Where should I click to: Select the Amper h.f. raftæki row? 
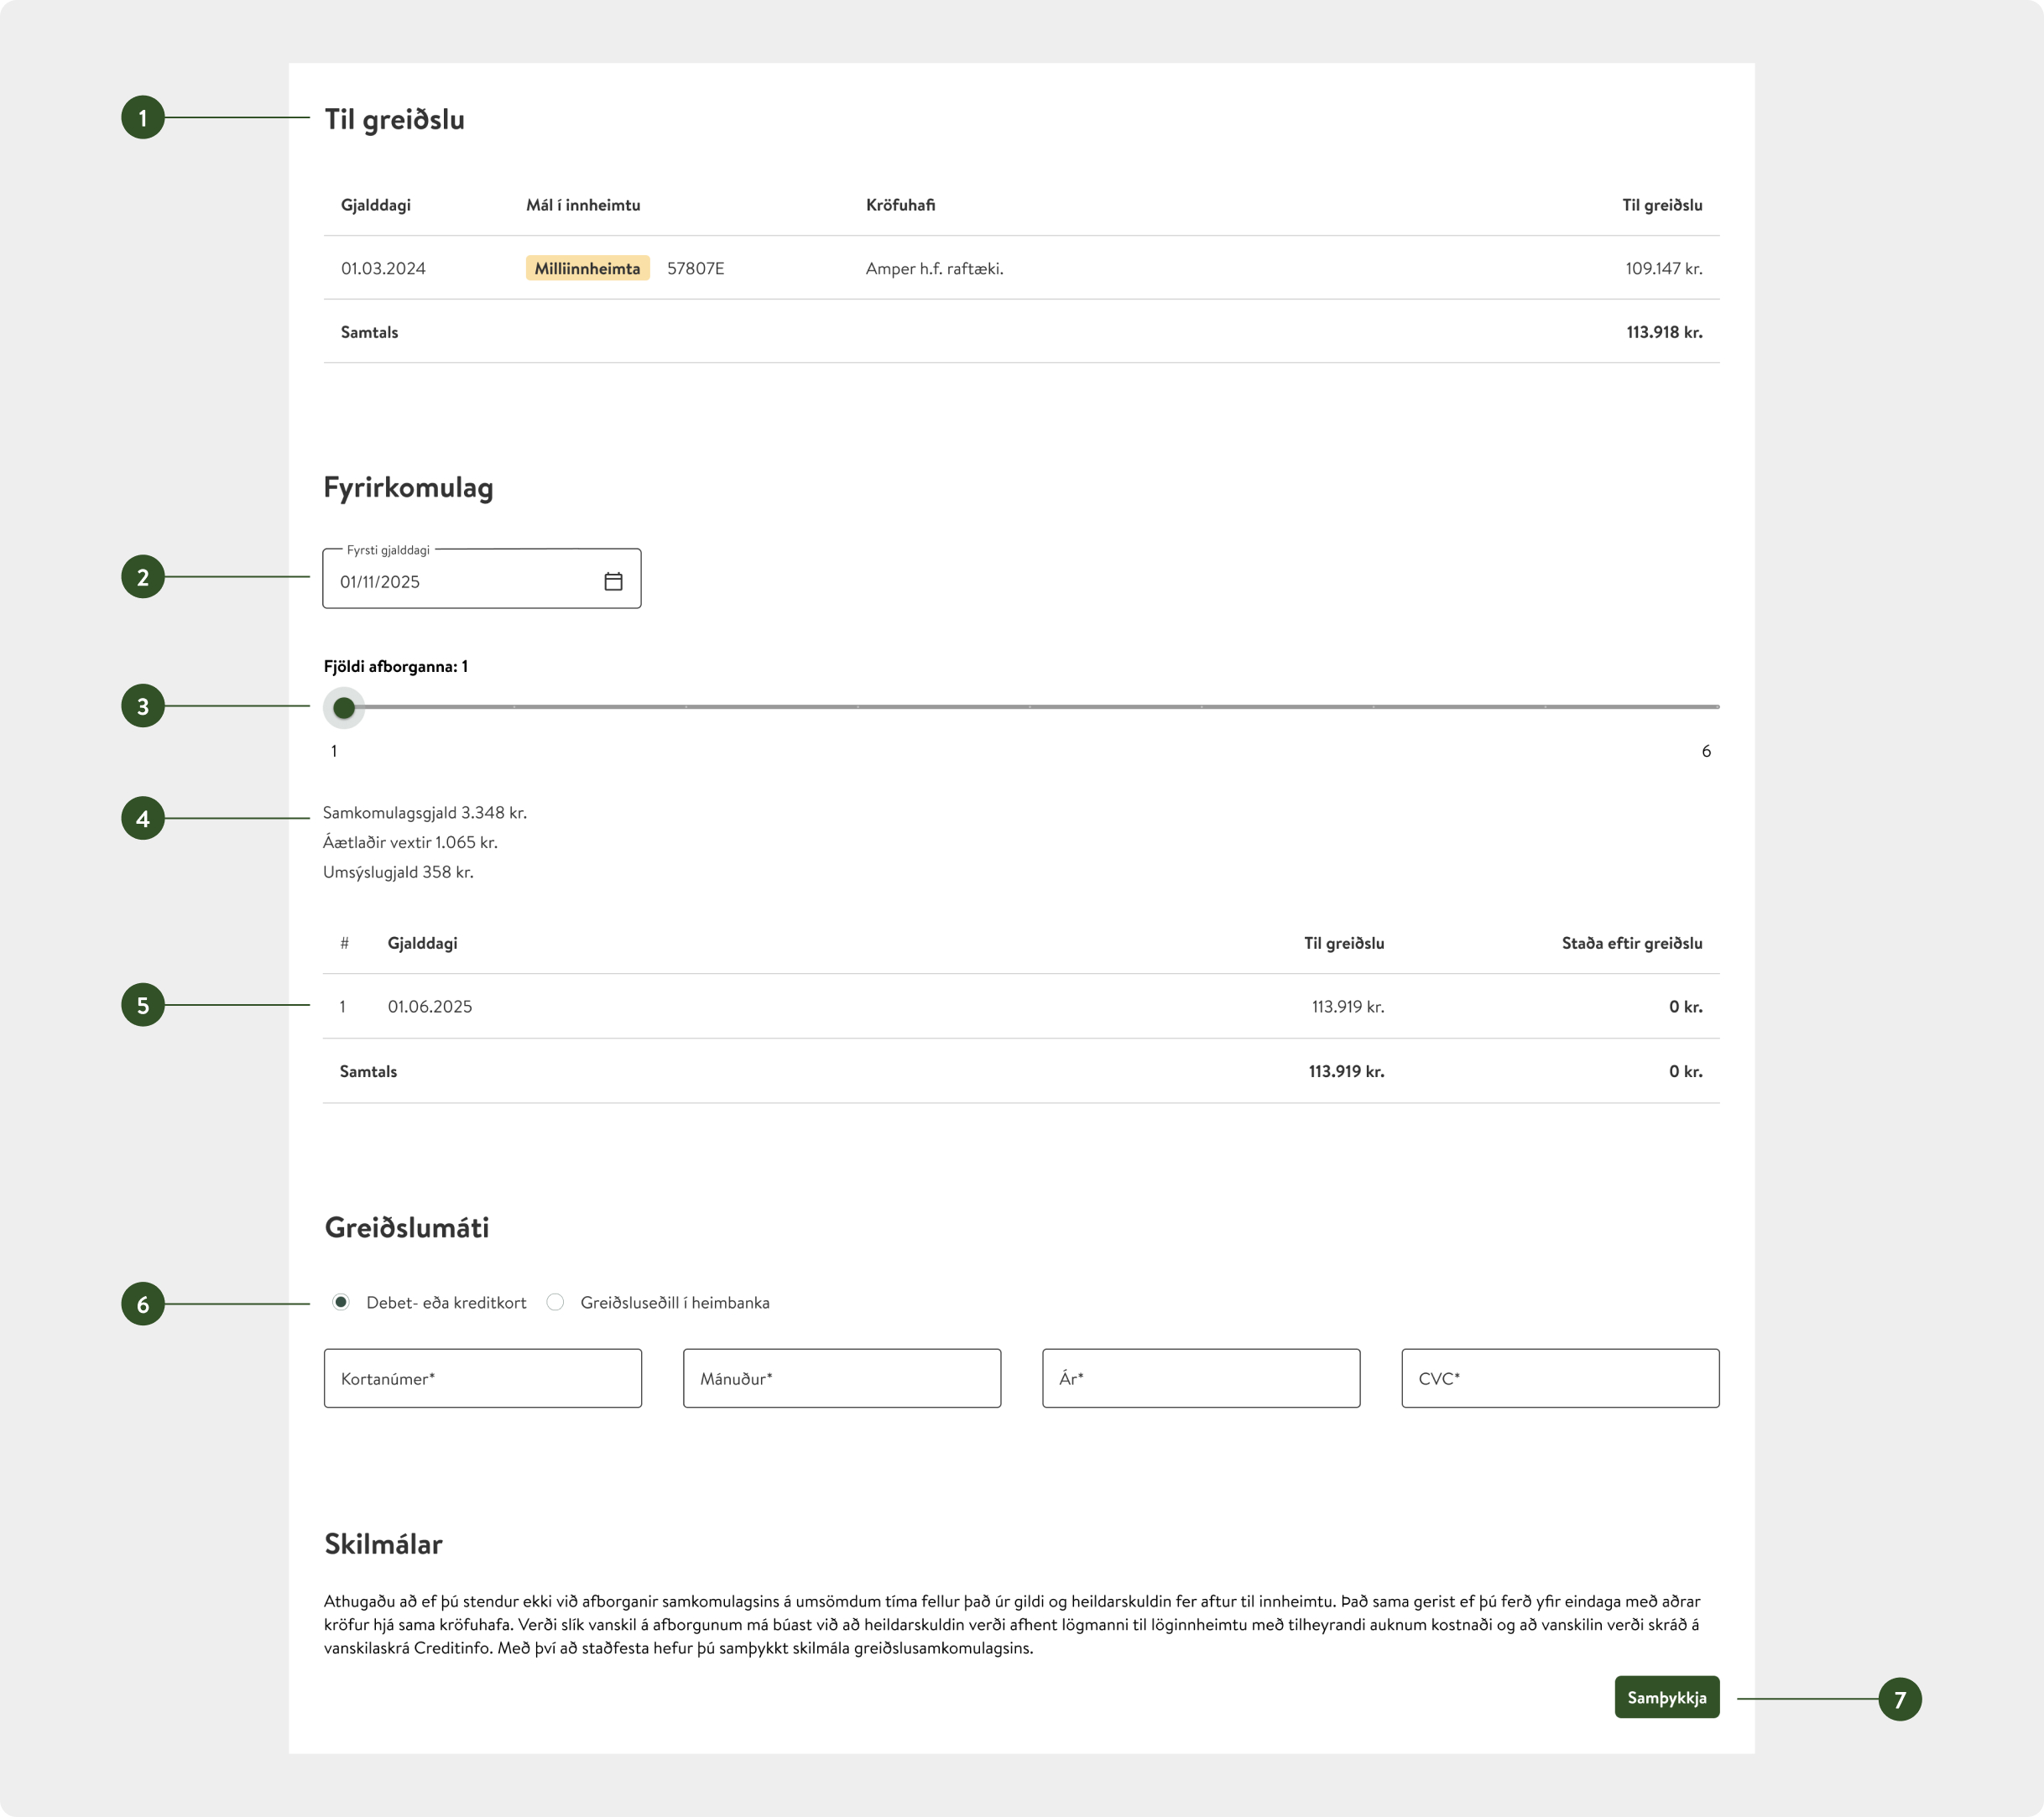[x=933, y=268]
